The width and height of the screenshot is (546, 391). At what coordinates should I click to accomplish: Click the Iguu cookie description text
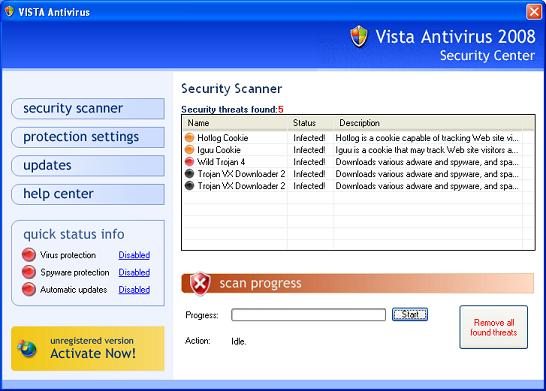427,150
